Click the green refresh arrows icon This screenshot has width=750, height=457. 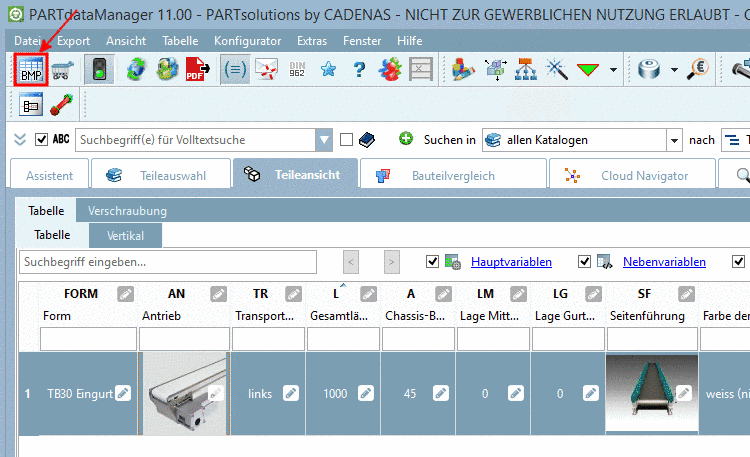pos(136,70)
